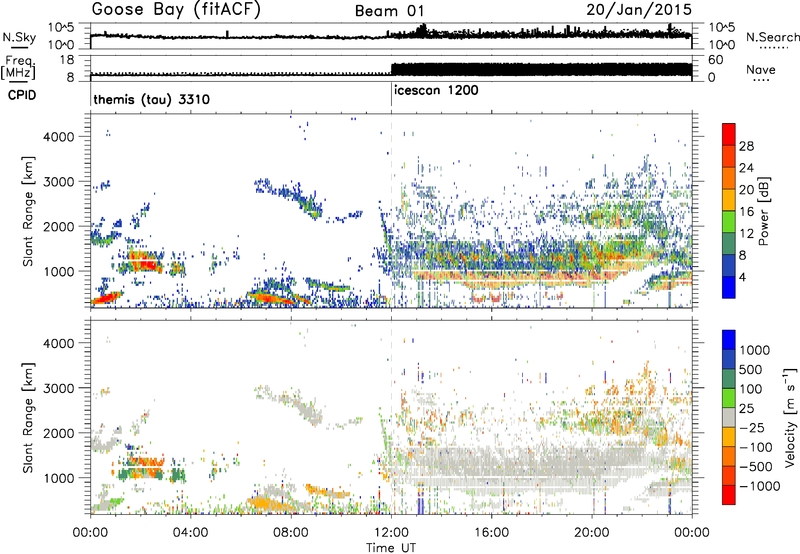Click the "2000" range tick of the velocity panel
Screen dimensions: 800x554
pyautogui.click(x=58, y=433)
